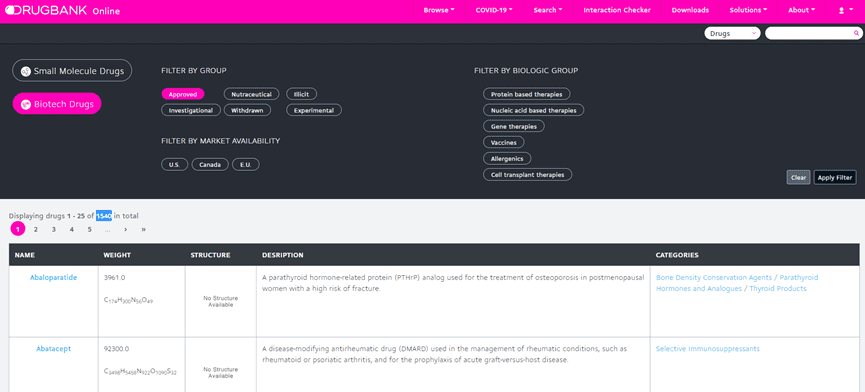Click the Biotech Drugs icon

25,104
